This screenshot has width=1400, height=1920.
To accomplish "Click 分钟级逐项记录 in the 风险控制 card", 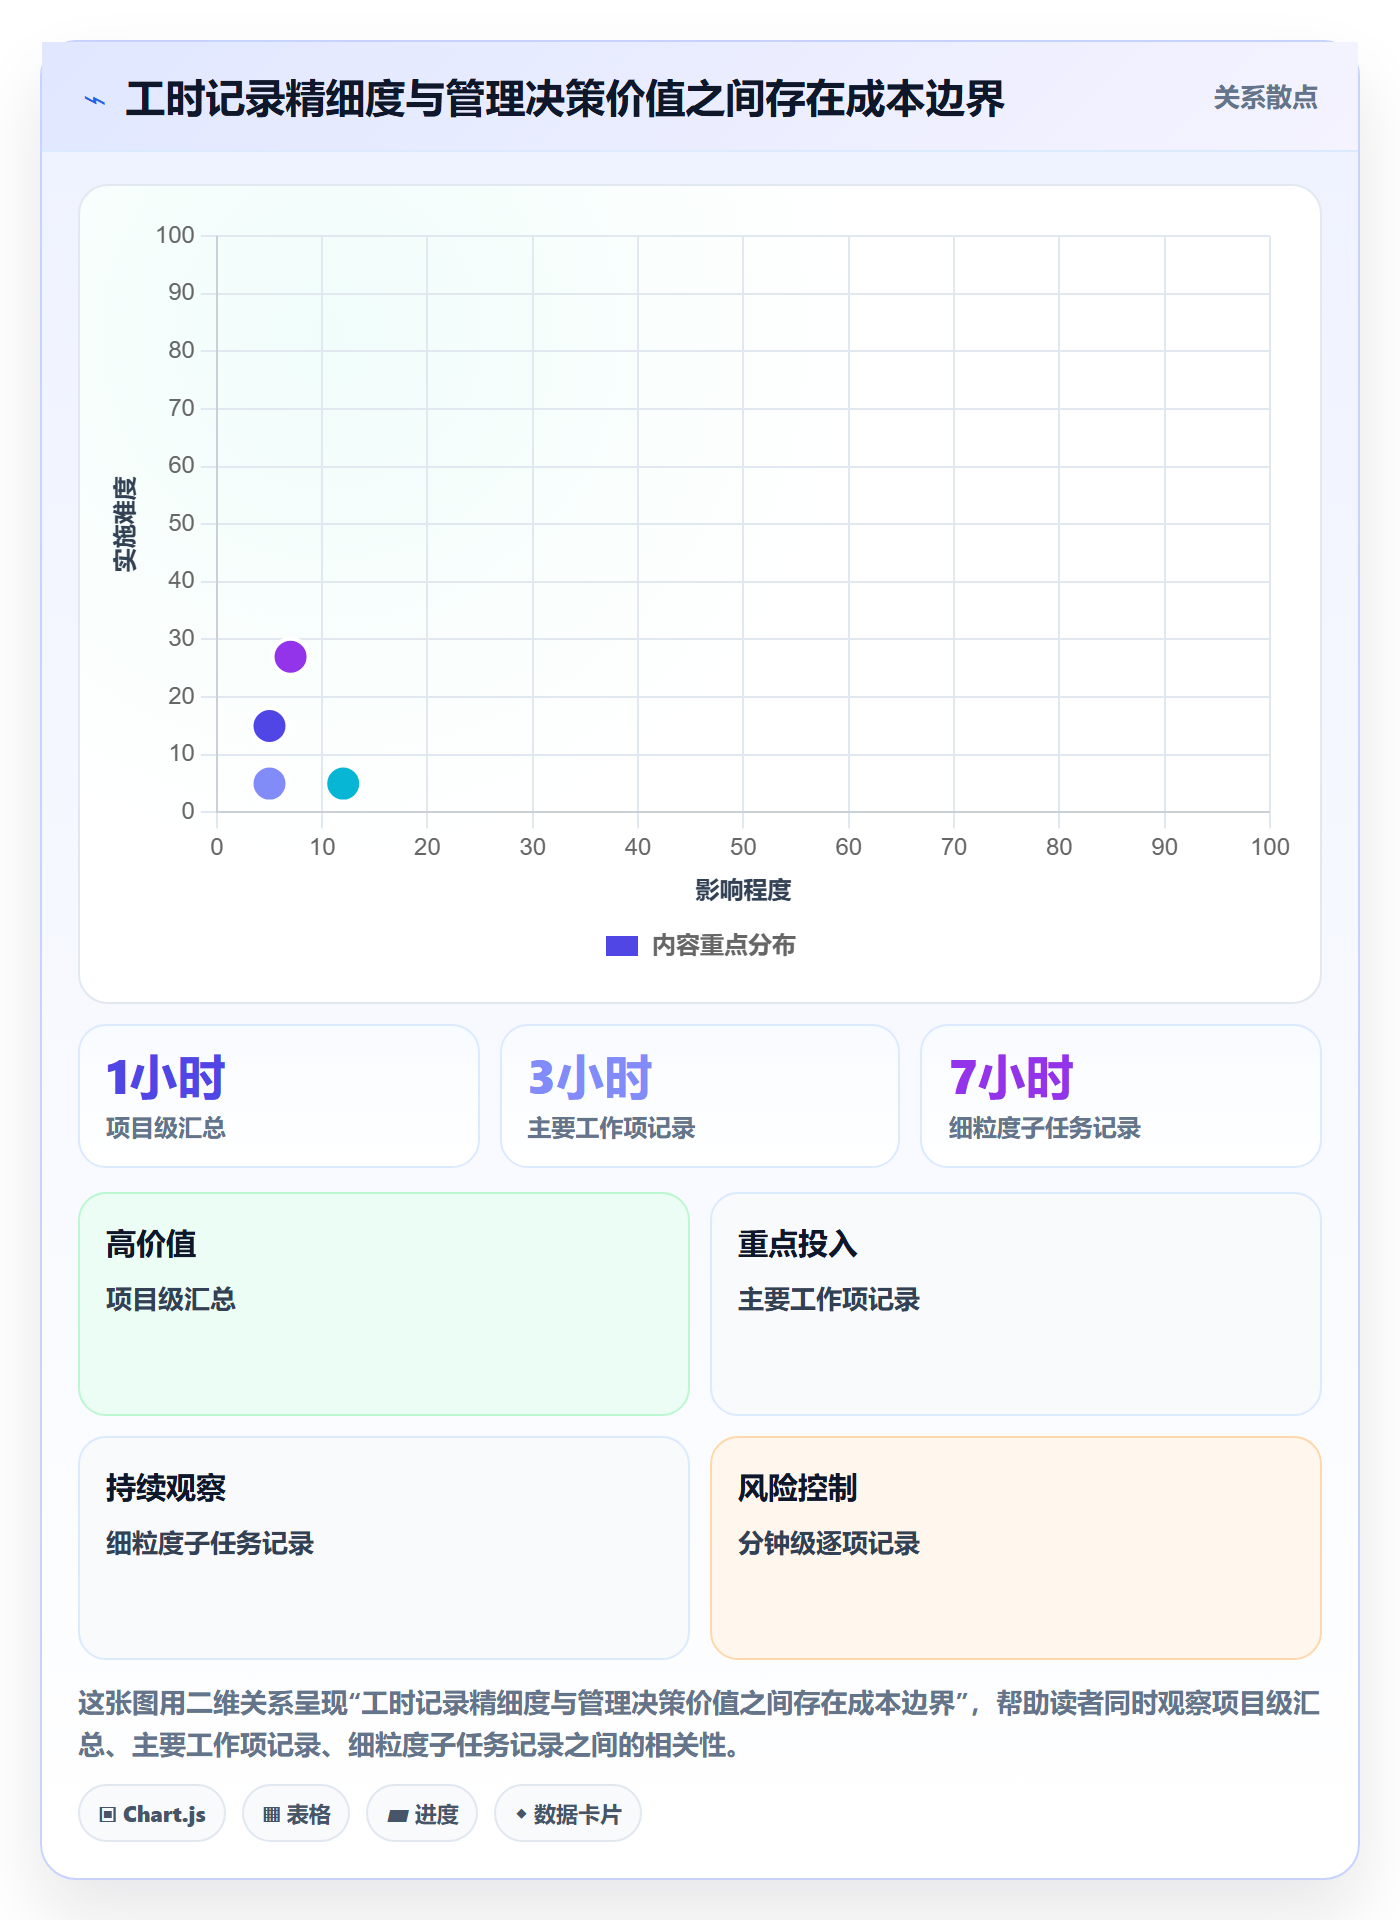I will 829,1543.
